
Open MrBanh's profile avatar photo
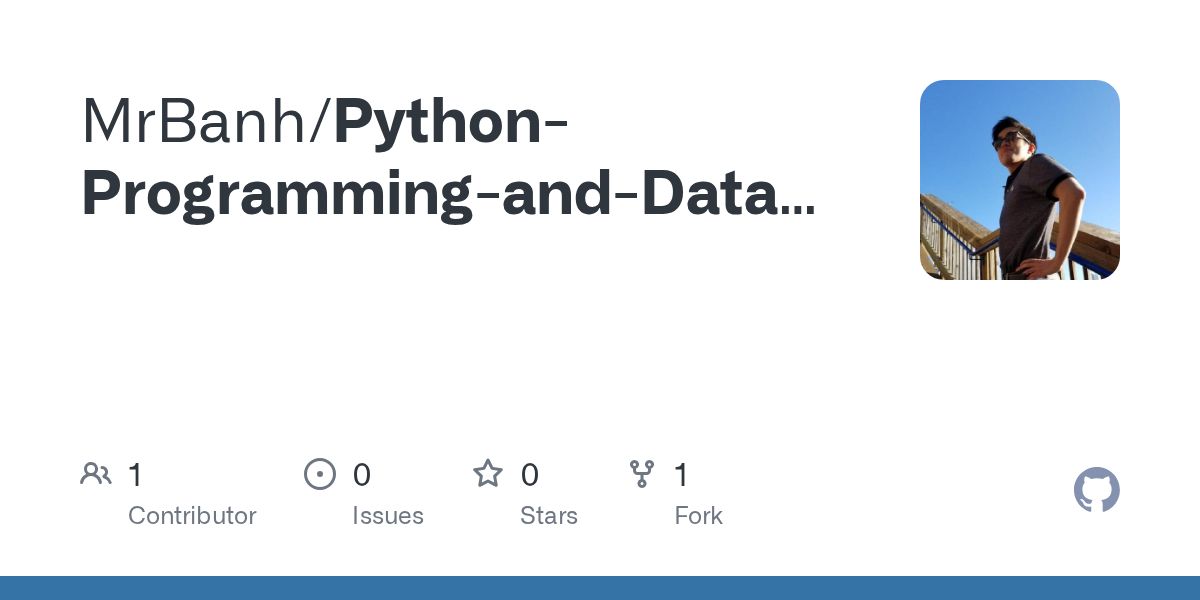(1020, 180)
